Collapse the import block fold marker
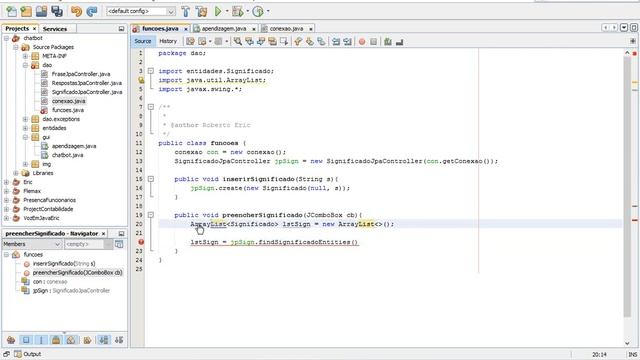This screenshot has width=640, height=360. [x=151, y=71]
